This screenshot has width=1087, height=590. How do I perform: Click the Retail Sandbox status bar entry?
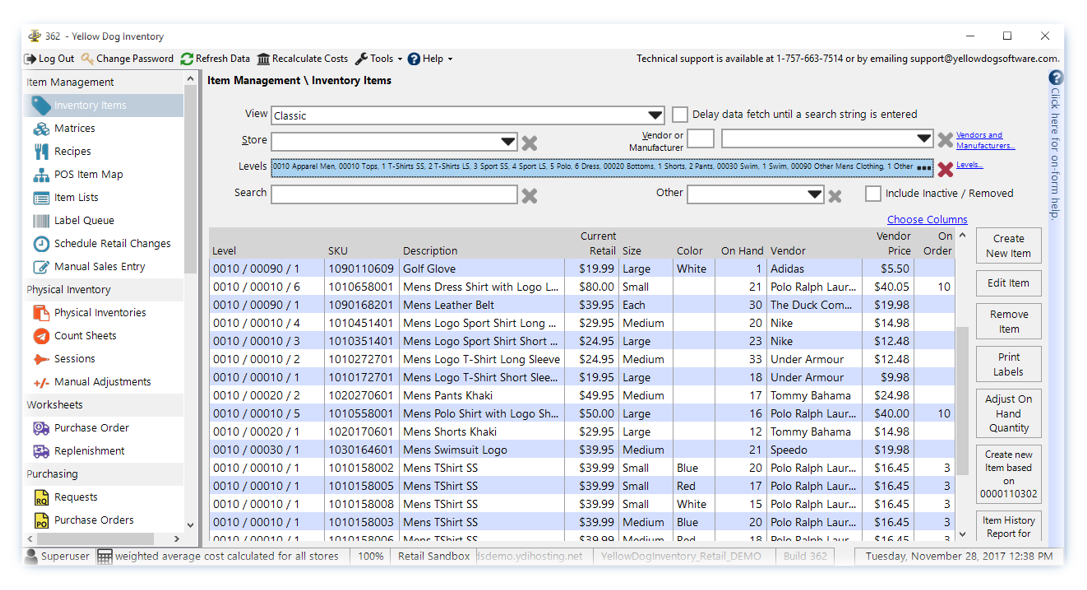433,556
